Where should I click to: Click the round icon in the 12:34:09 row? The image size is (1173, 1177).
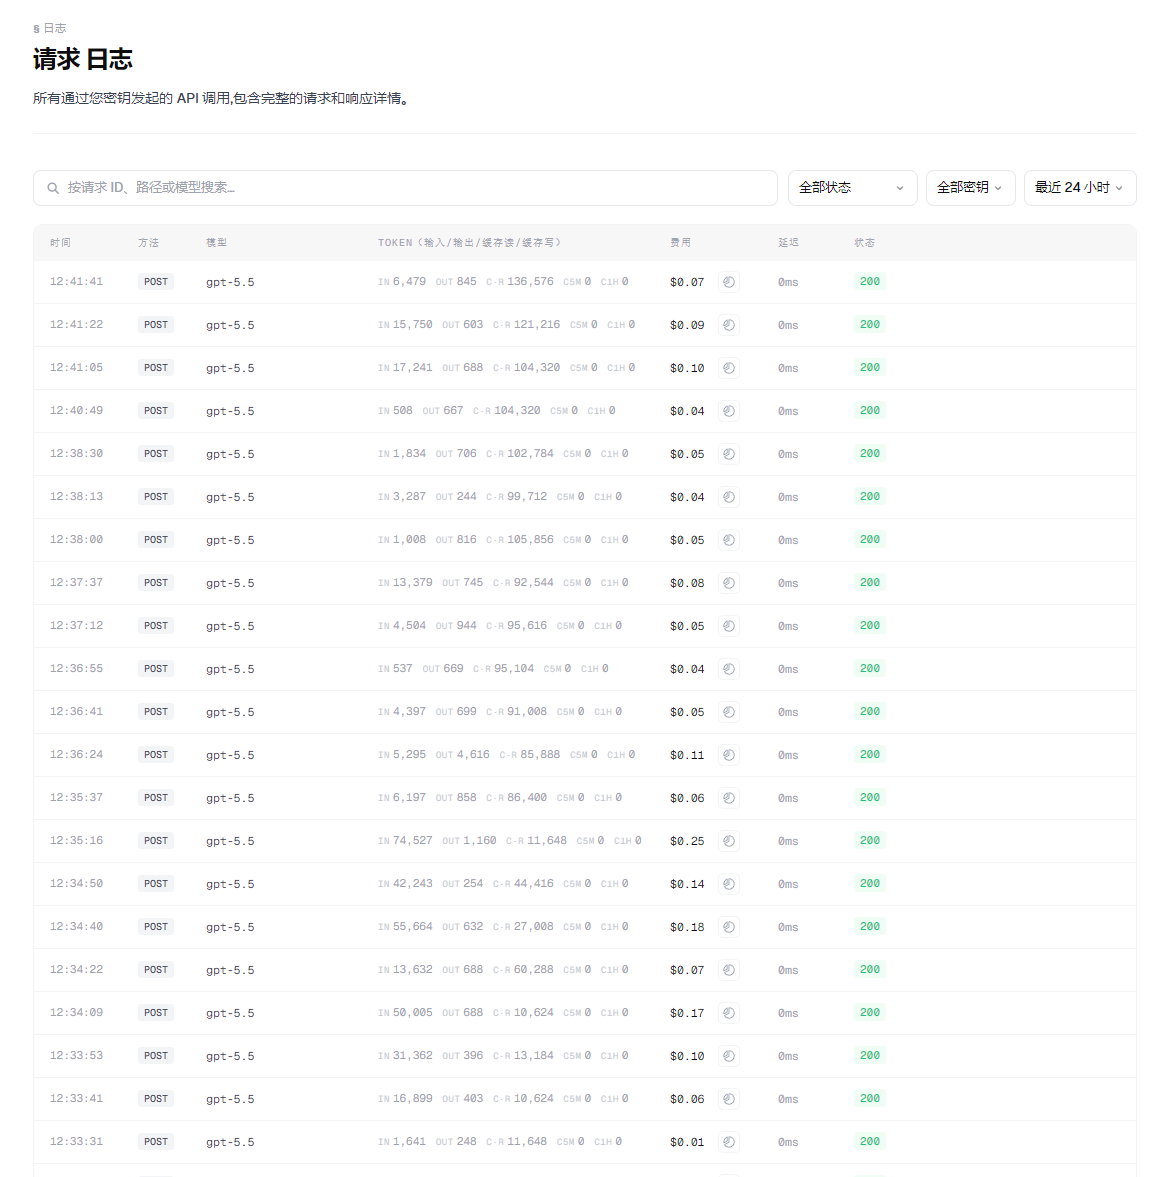729,1013
